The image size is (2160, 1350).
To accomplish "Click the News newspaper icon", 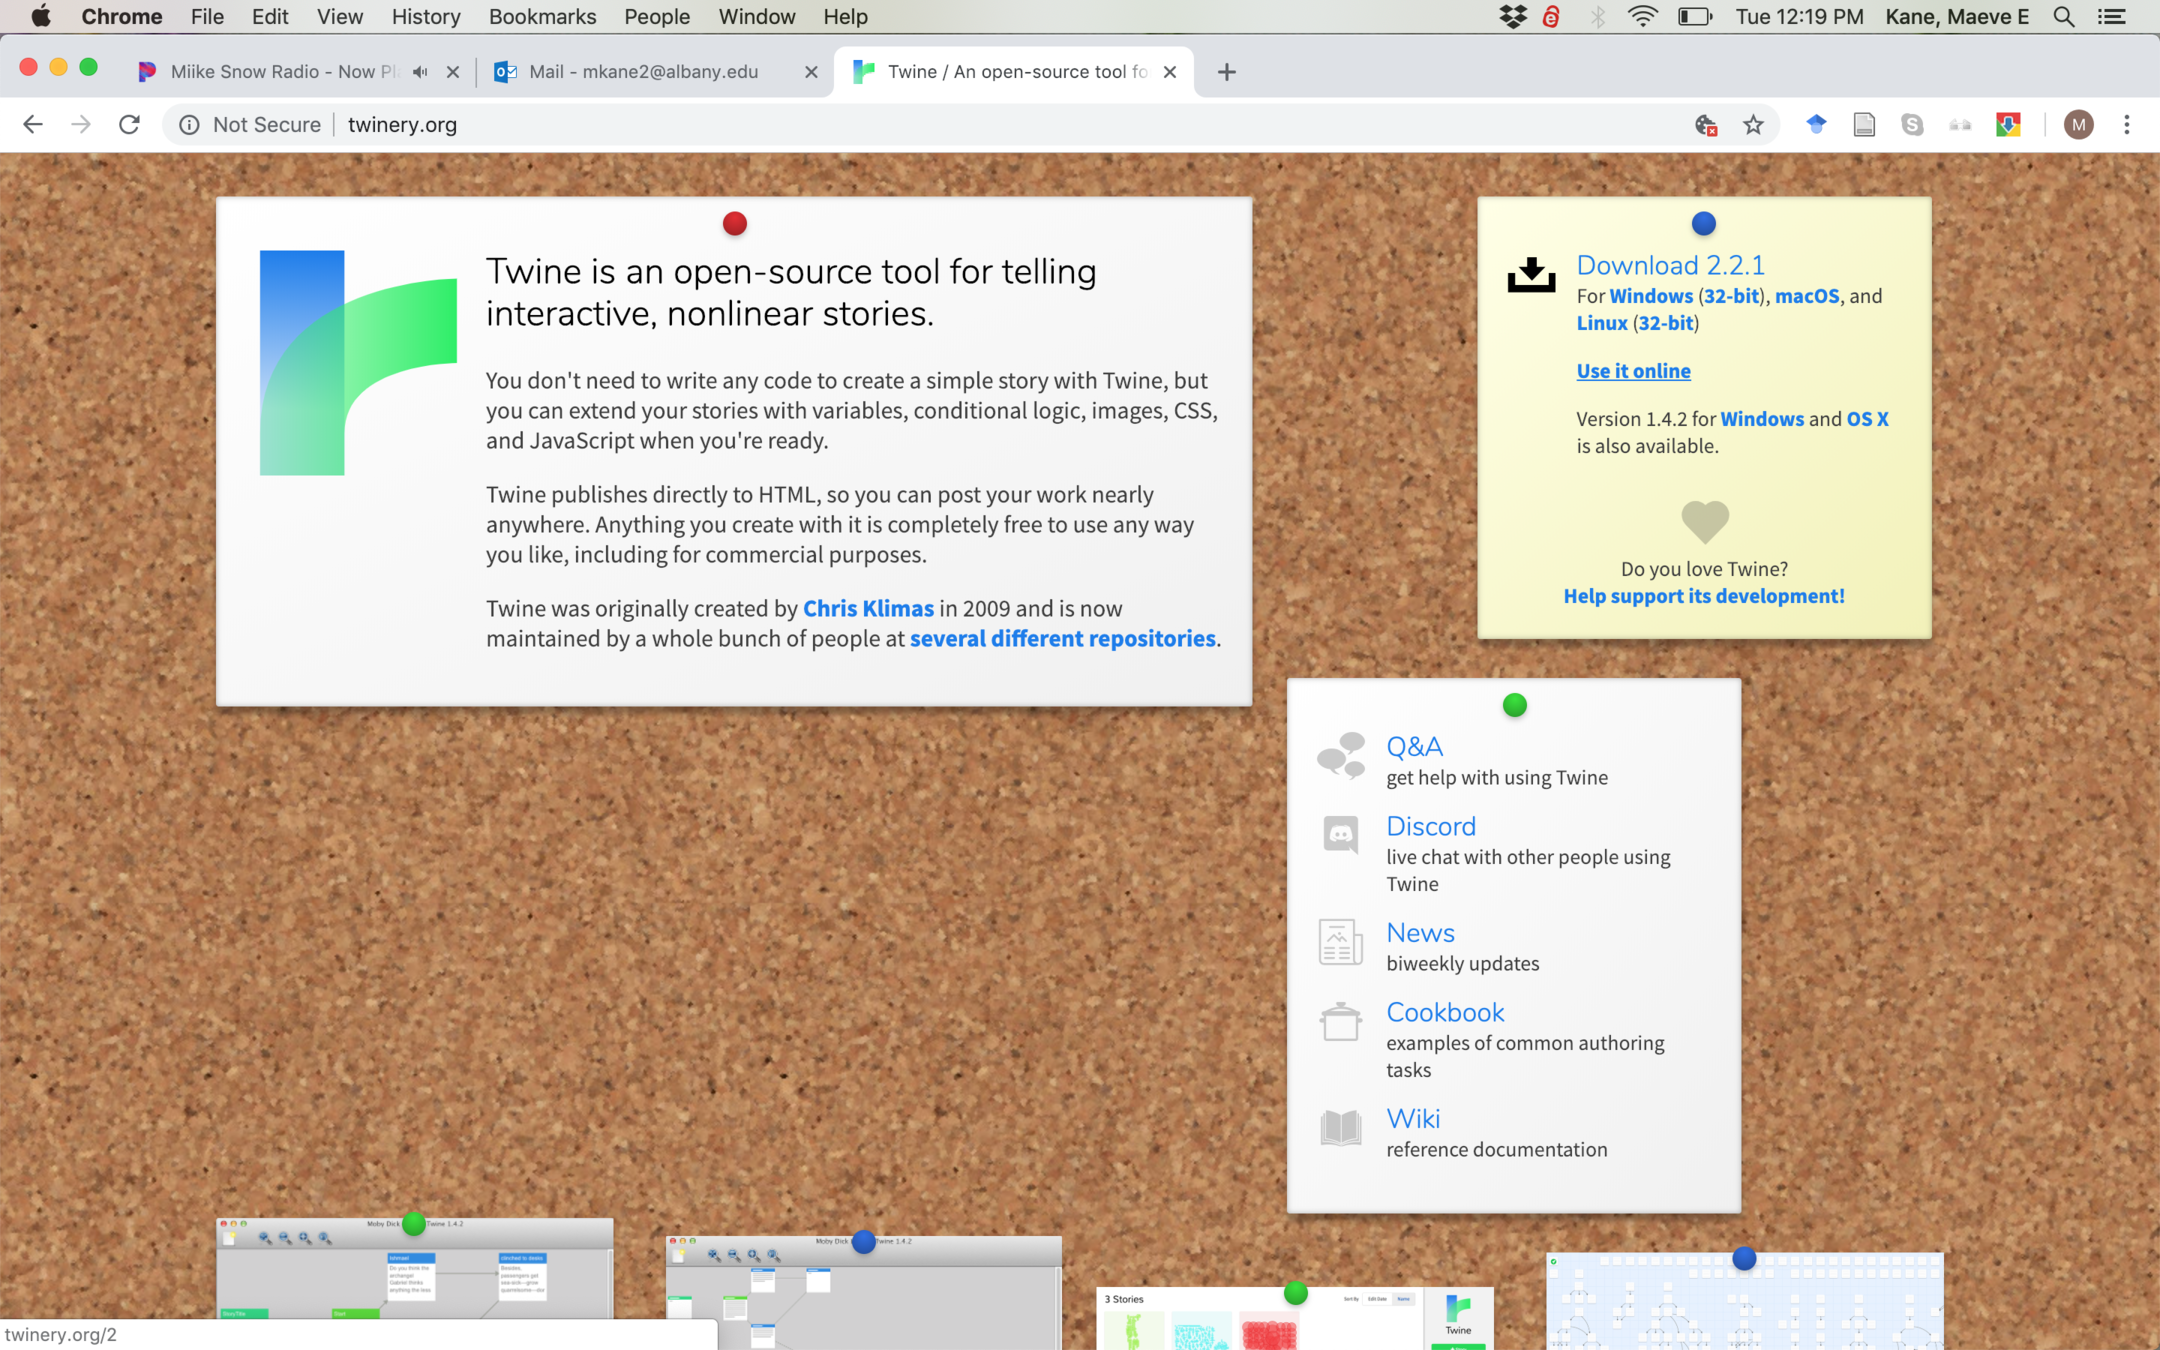I will pos(1340,942).
